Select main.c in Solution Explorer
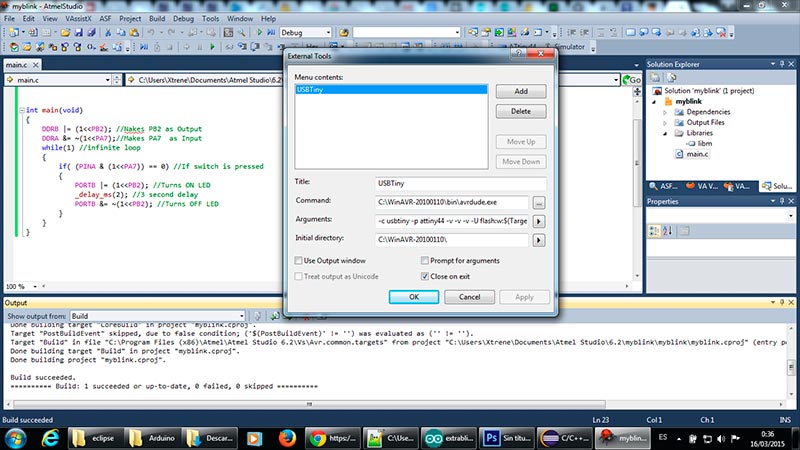 (x=697, y=154)
